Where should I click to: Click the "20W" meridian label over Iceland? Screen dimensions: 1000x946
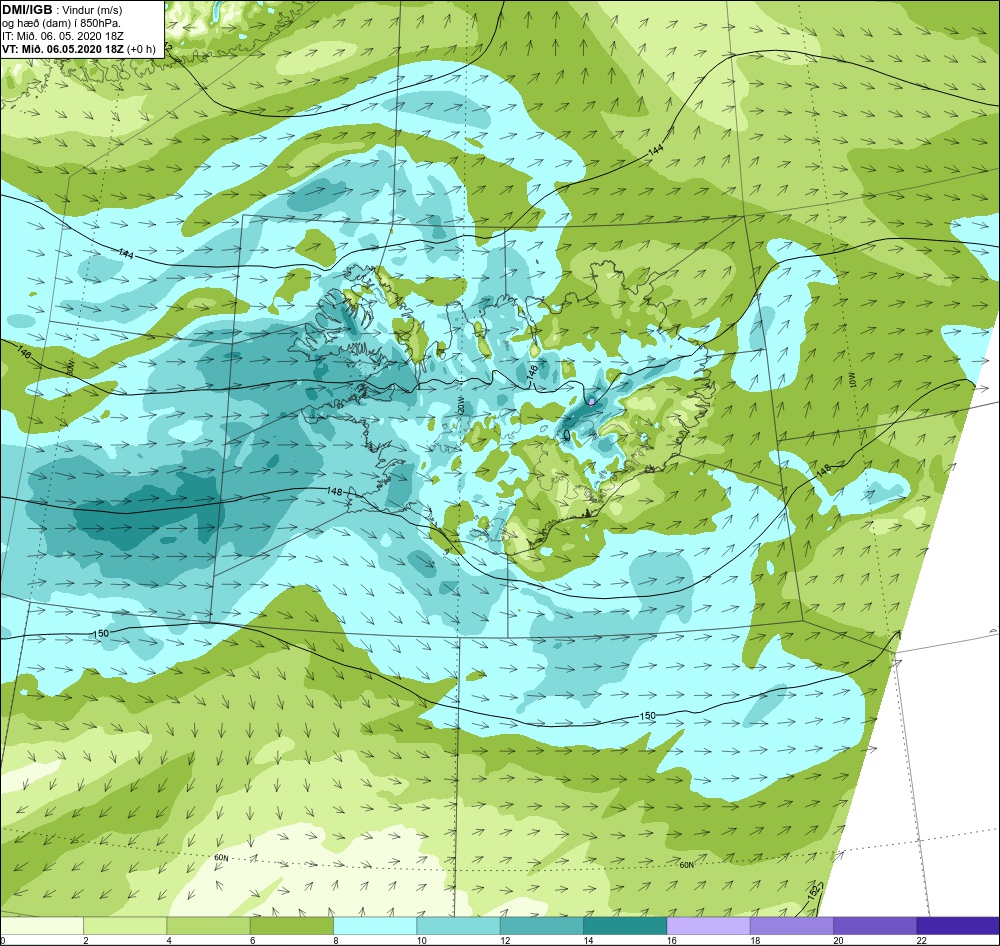[459, 406]
